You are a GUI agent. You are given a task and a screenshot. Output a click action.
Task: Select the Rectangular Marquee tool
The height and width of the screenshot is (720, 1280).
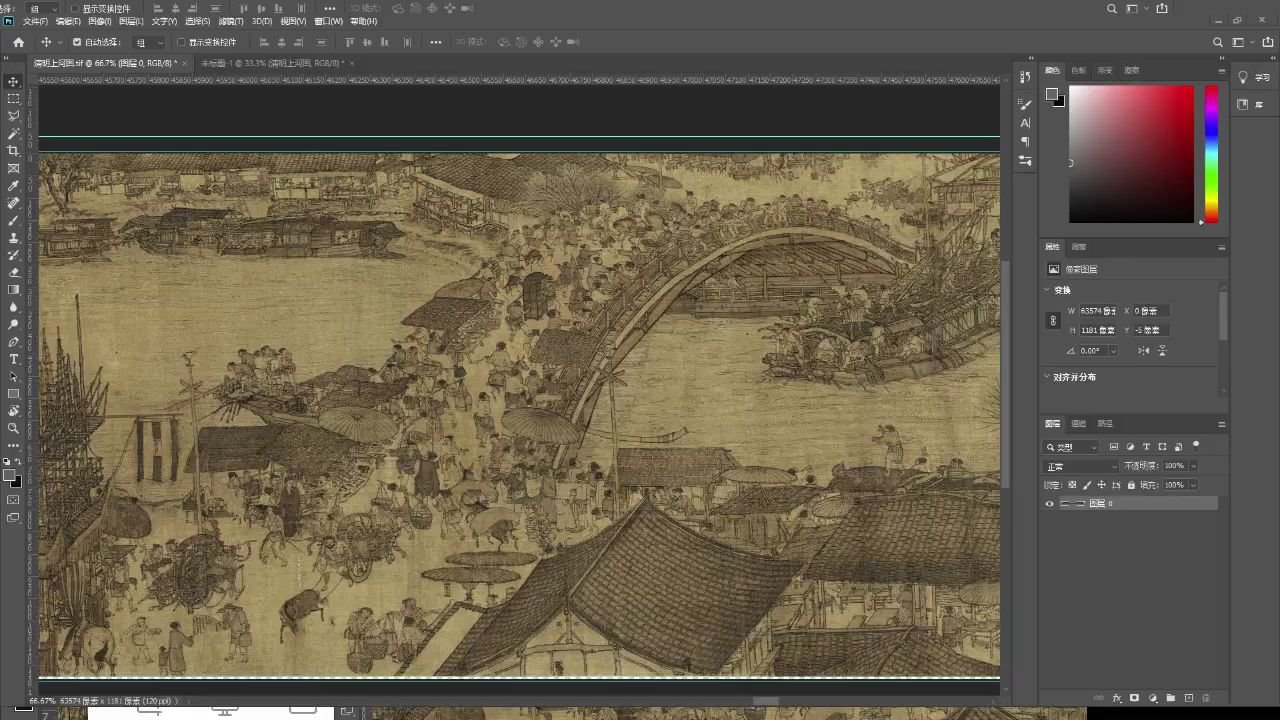13,99
